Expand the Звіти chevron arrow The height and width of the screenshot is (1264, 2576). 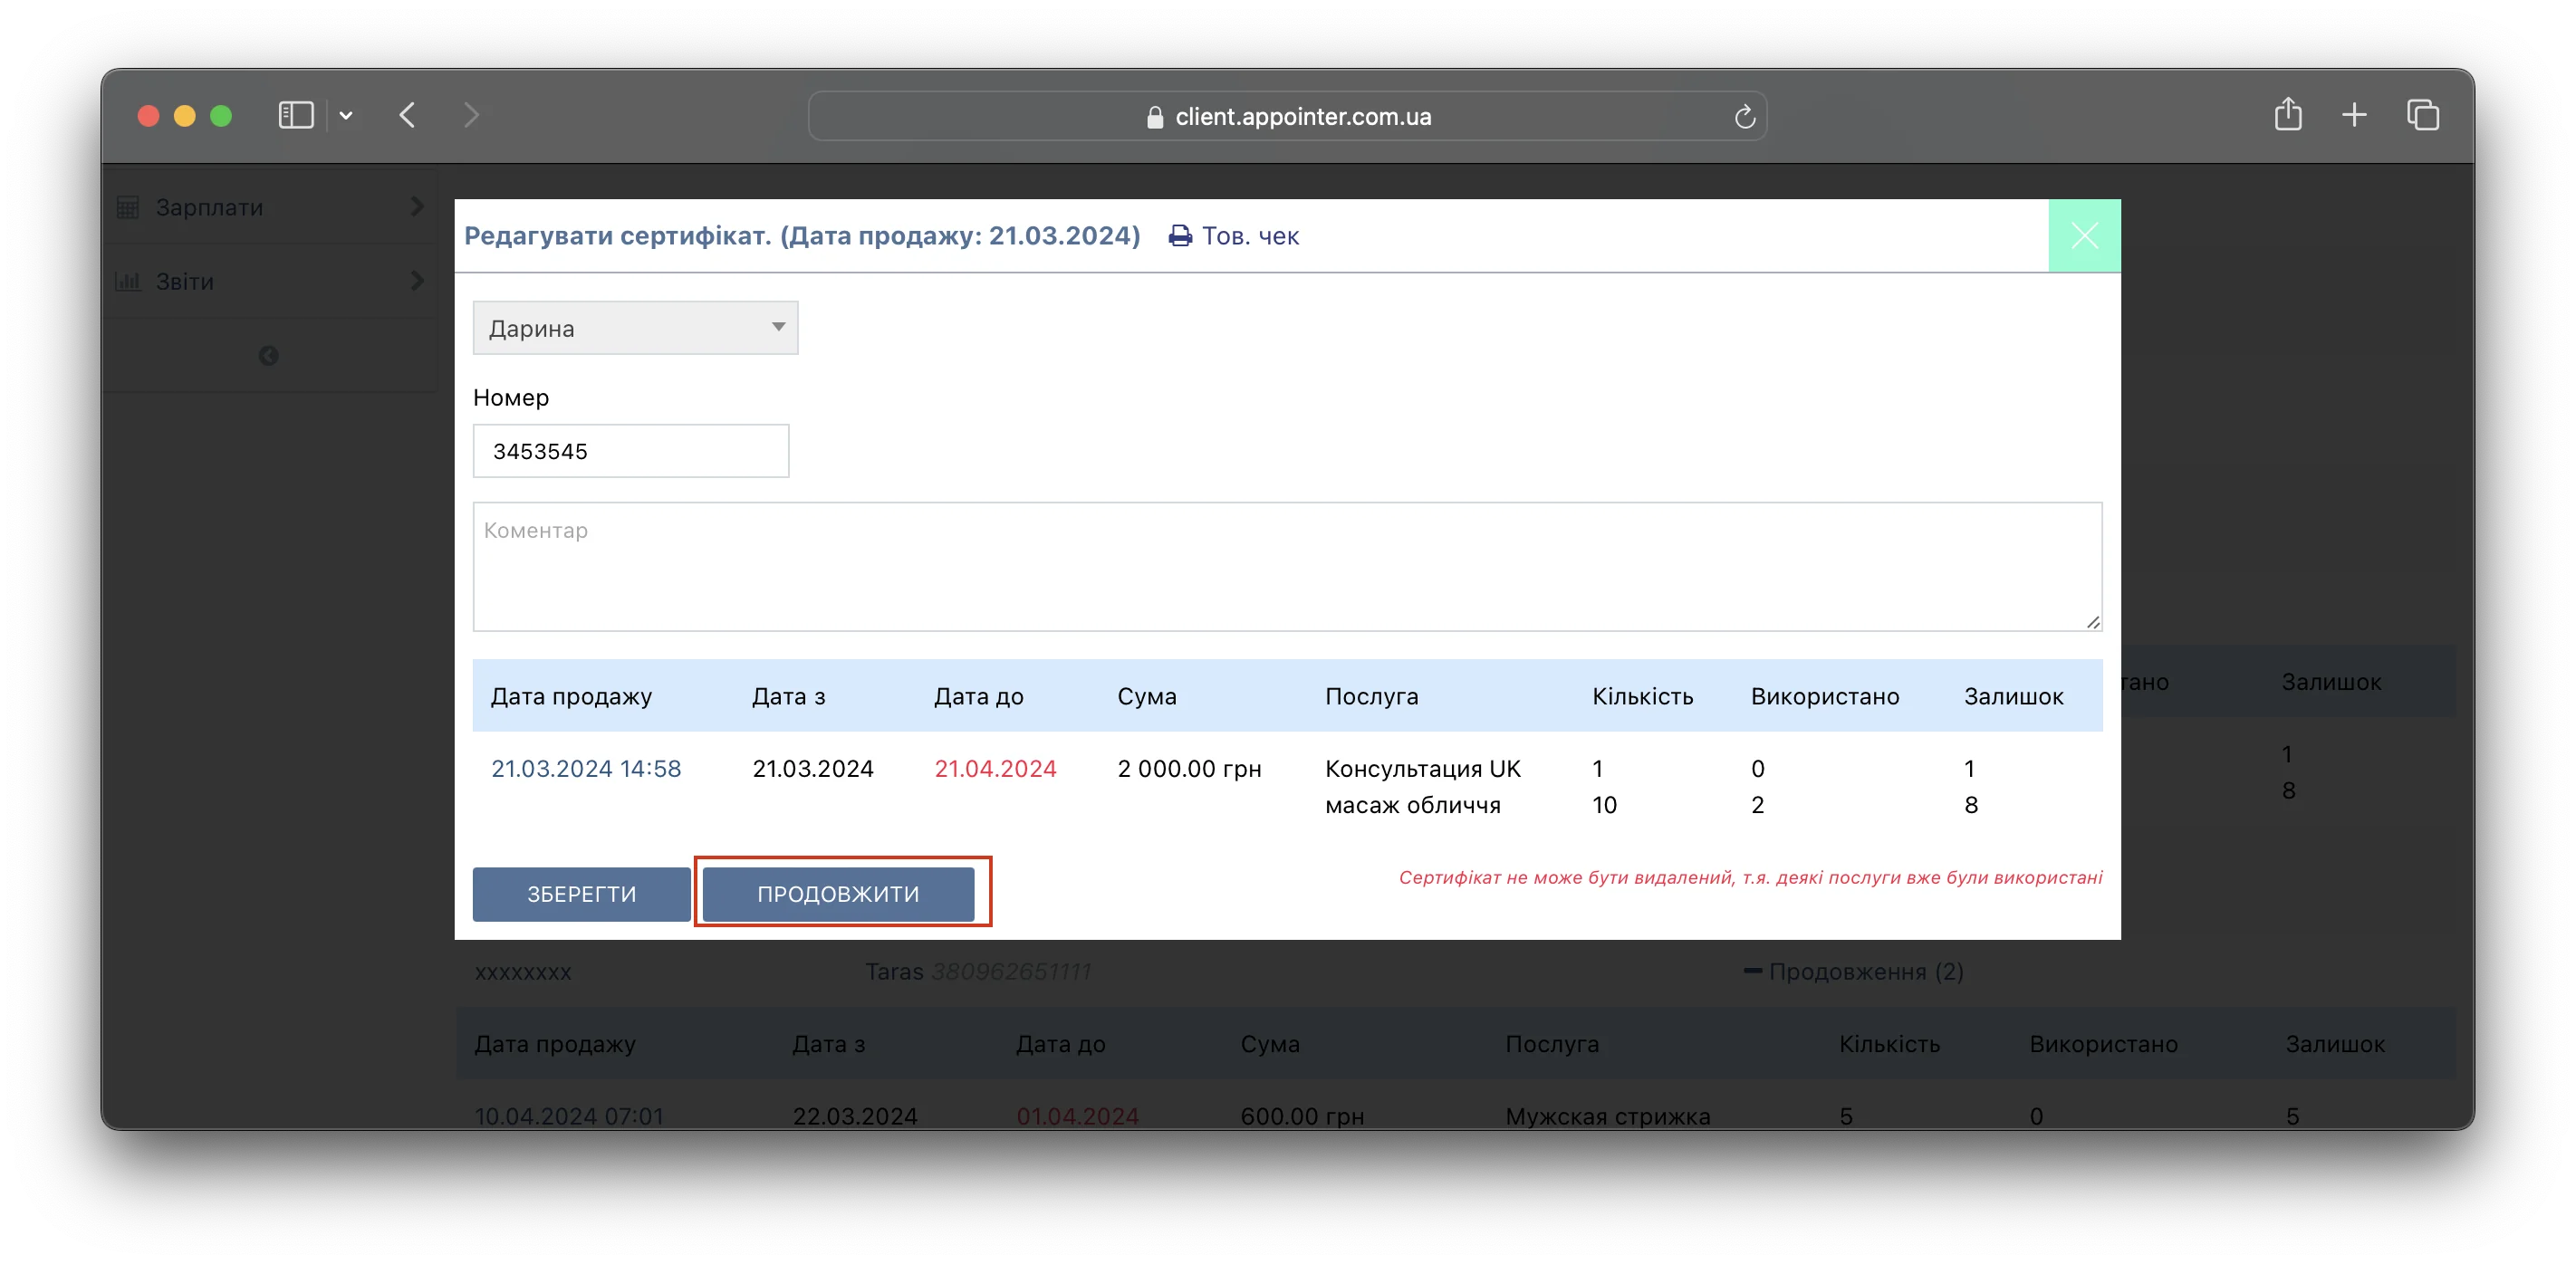click(417, 281)
